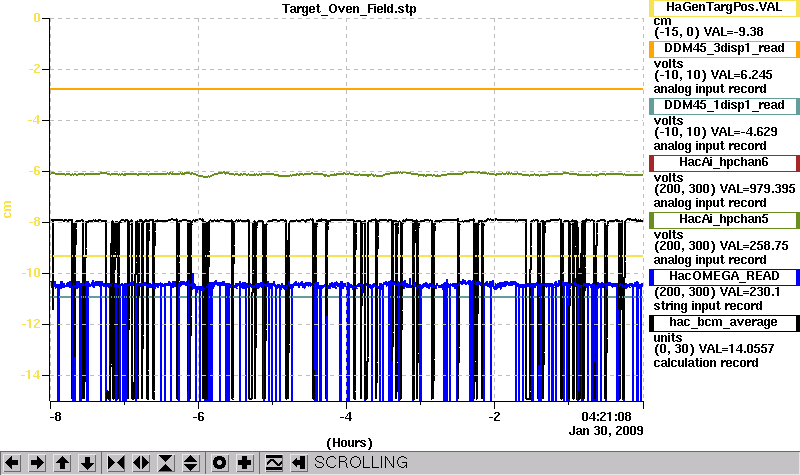Image resolution: width=800 pixels, height=475 pixels.
Task: Click the horizontal zoom-out diamond icon
Action: pos(141,463)
